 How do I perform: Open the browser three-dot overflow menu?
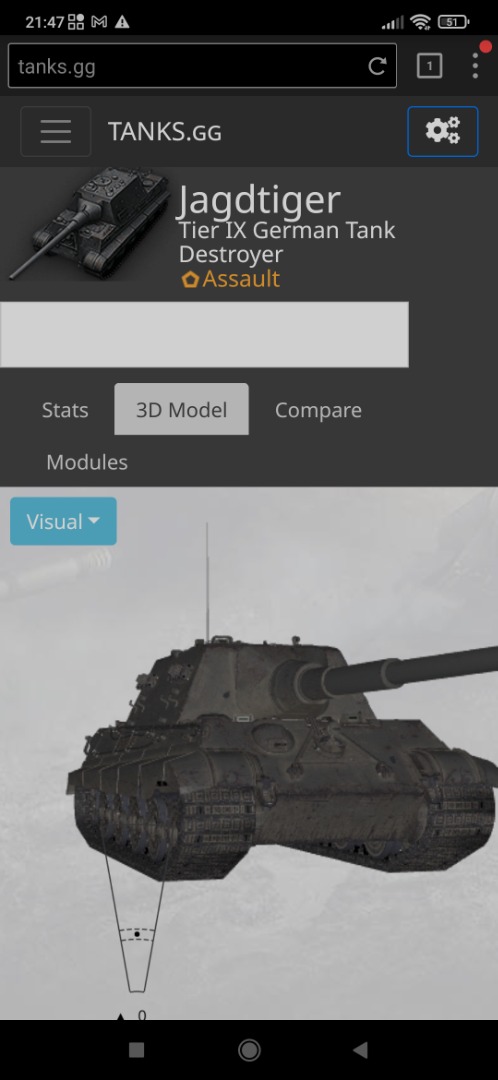click(475, 66)
